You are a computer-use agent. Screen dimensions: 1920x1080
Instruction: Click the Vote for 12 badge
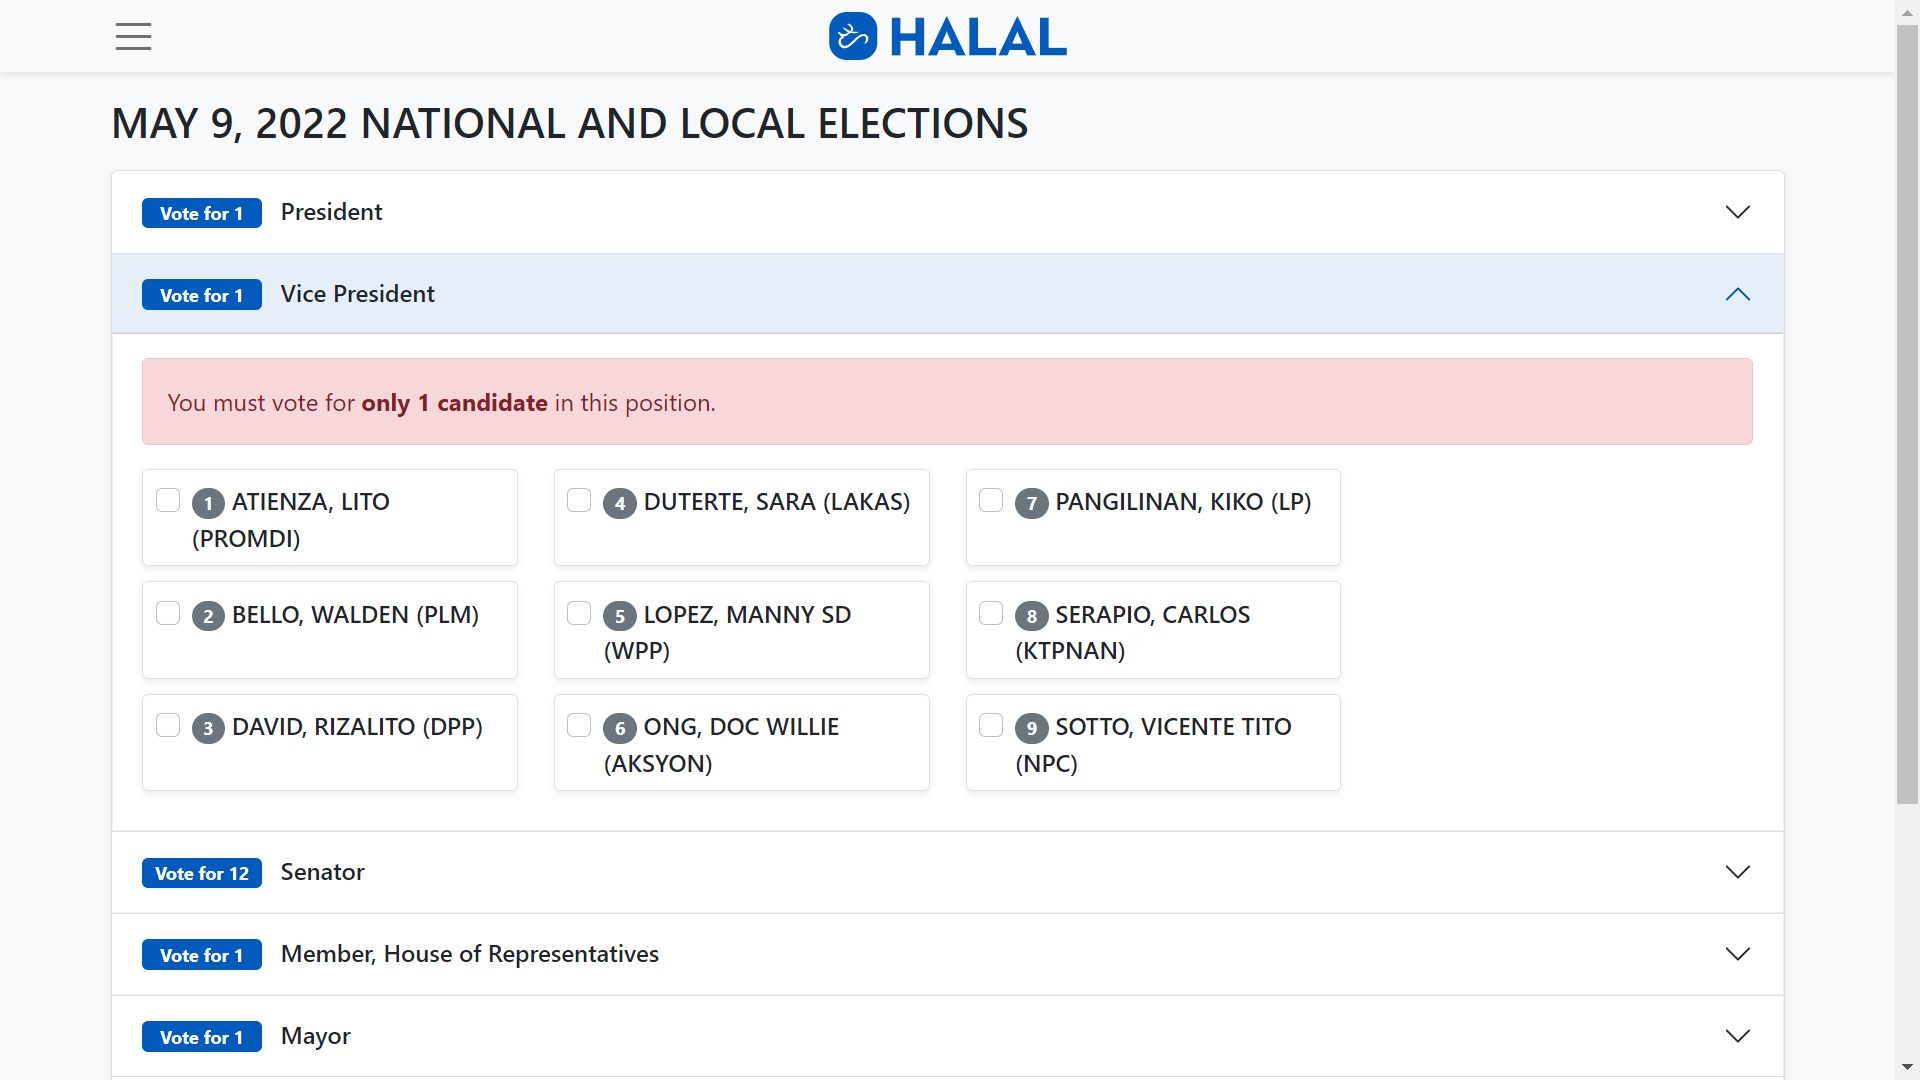tap(201, 872)
